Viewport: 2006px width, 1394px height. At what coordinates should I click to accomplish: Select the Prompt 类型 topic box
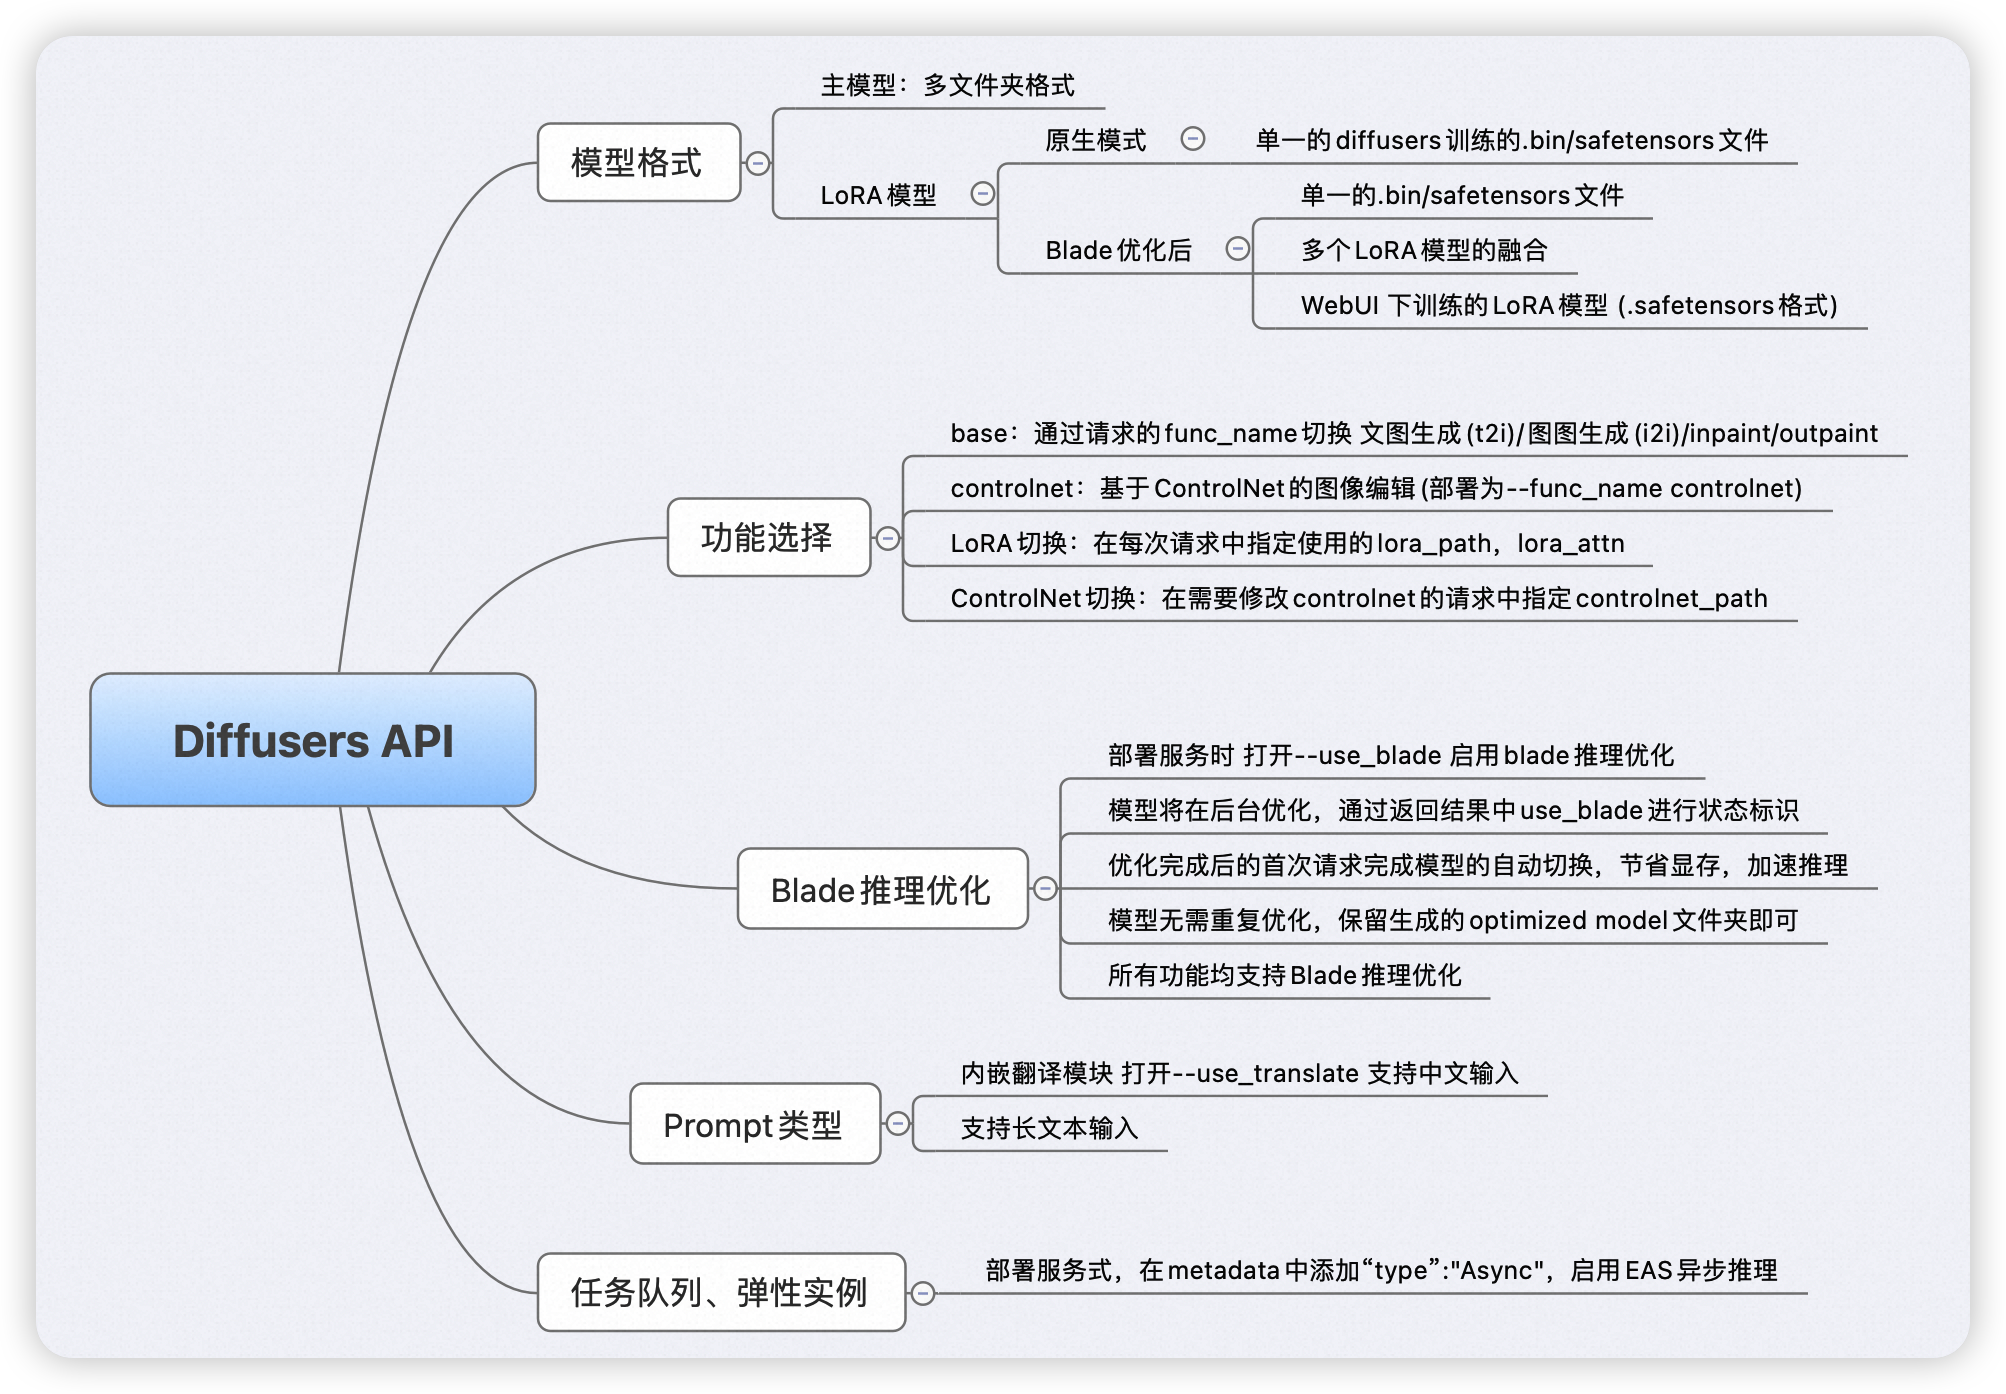pyautogui.click(x=755, y=1124)
